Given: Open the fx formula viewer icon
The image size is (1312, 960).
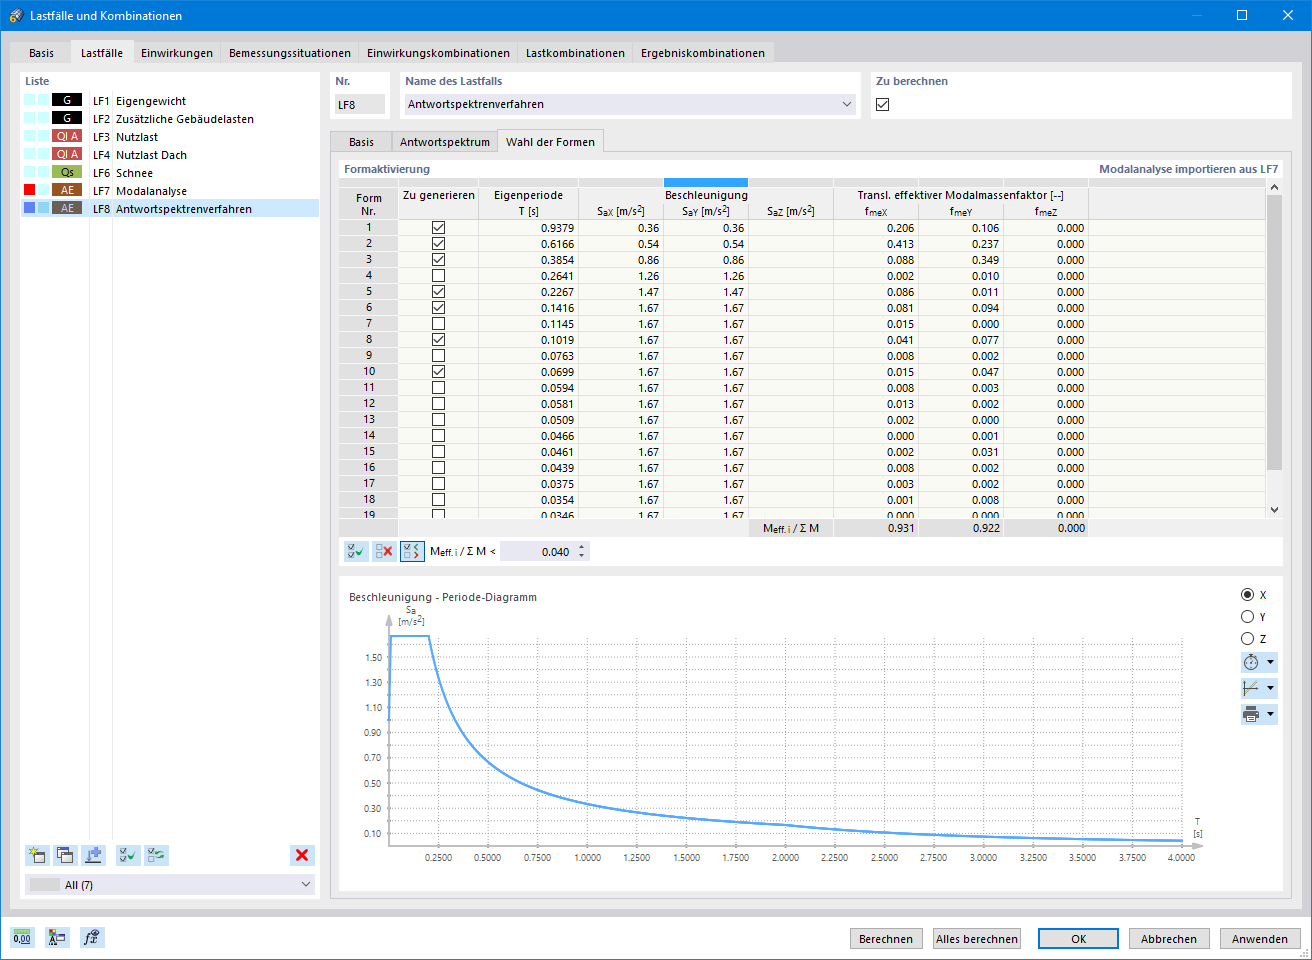Looking at the screenshot, I should pyautogui.click(x=92, y=937).
